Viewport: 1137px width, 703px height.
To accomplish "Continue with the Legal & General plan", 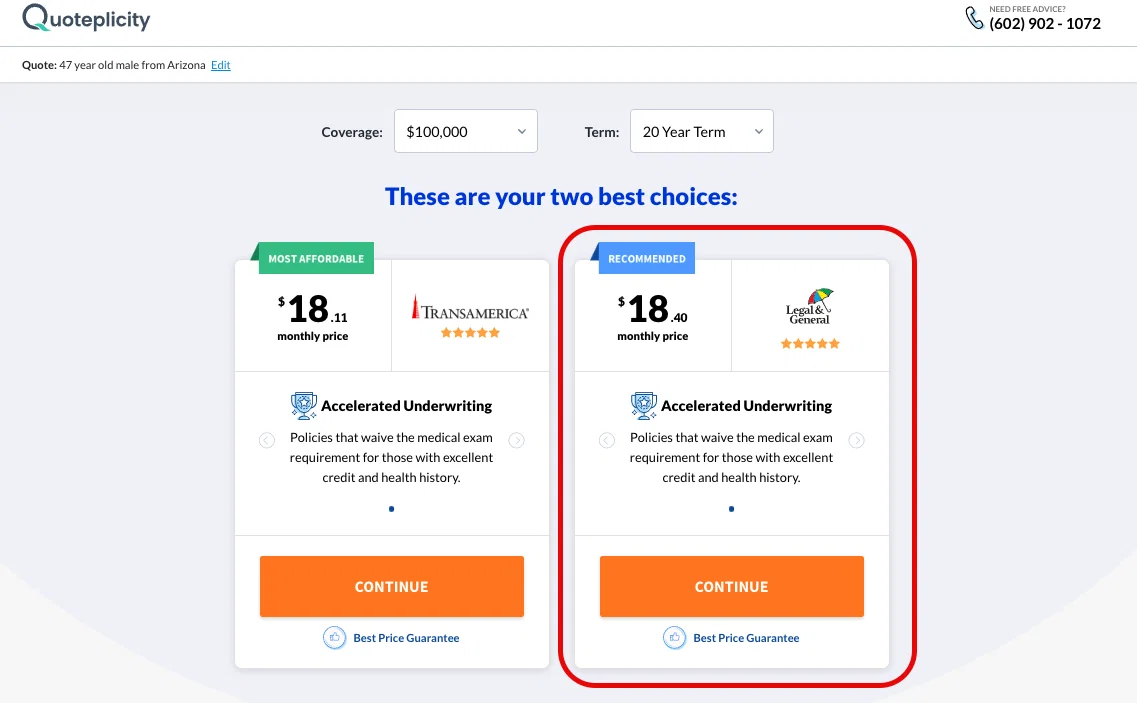I will (732, 586).
